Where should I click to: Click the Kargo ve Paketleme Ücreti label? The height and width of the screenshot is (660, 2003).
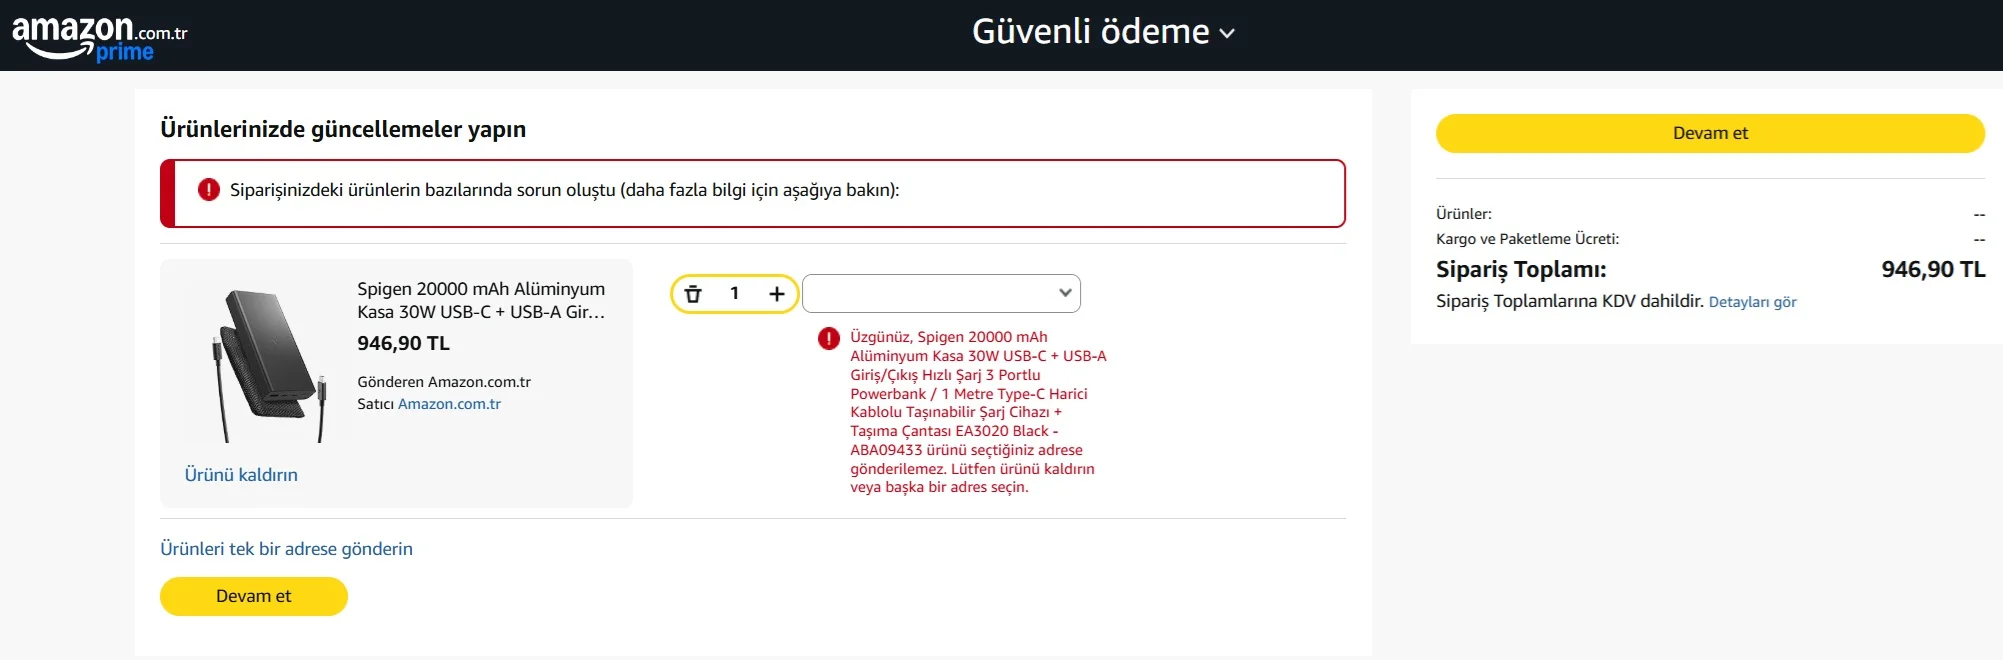1527,239
